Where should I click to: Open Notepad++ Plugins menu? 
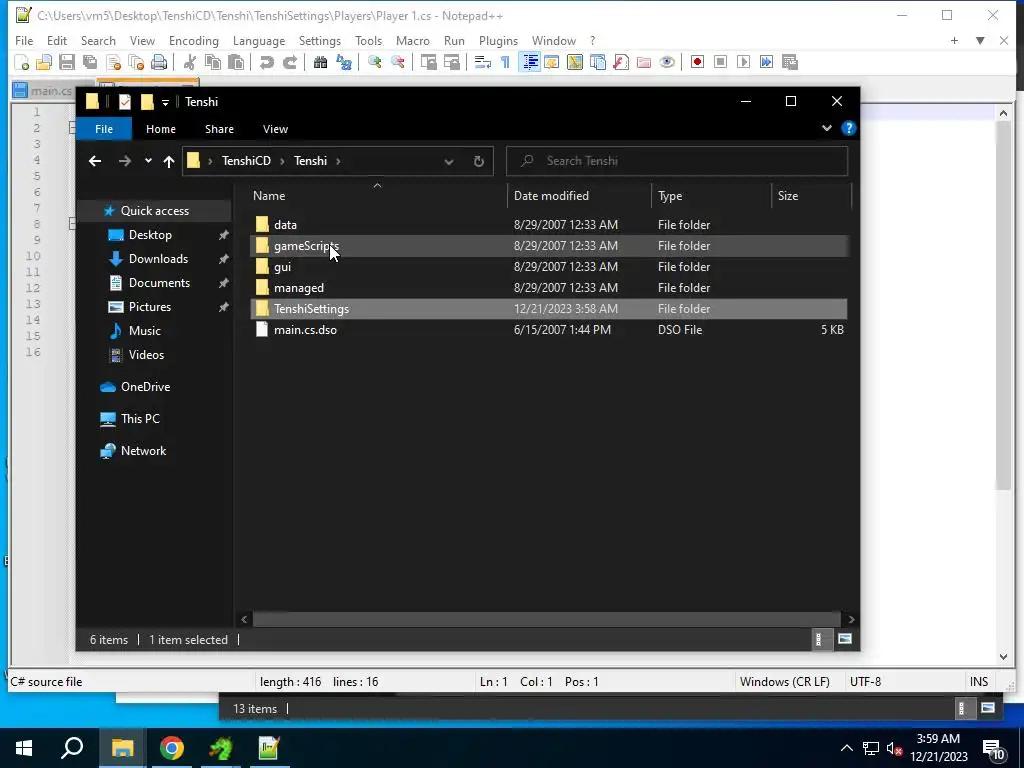498,40
